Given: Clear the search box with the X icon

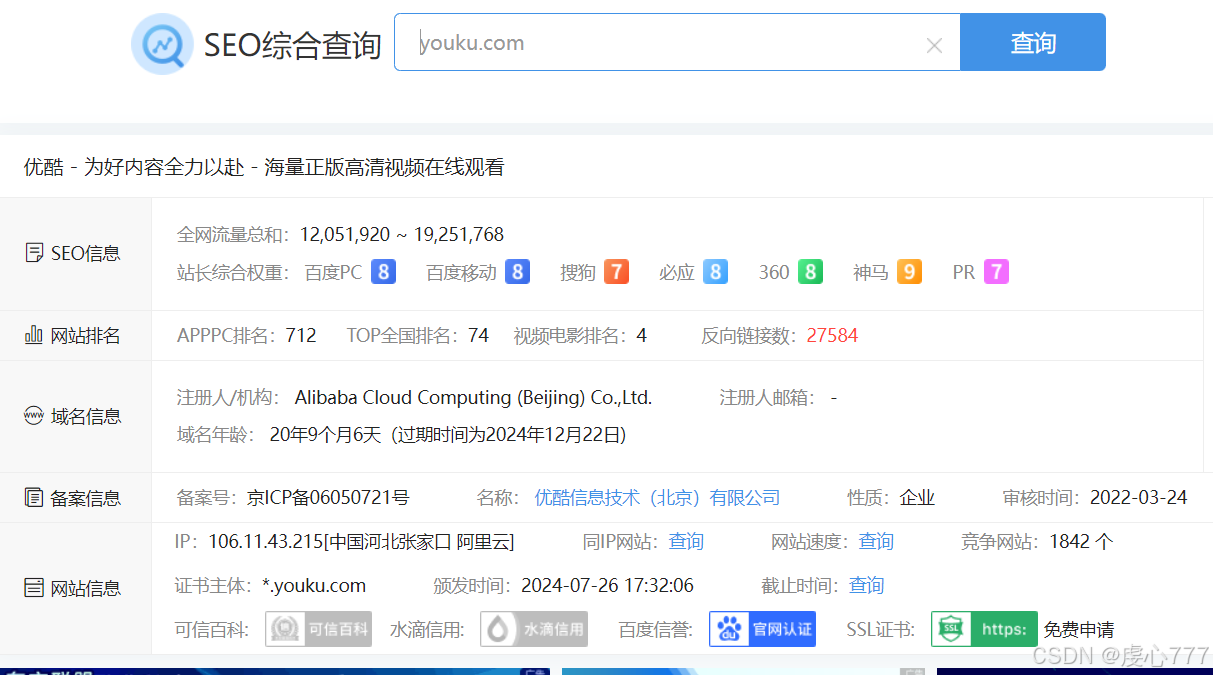Looking at the screenshot, I should (x=934, y=45).
